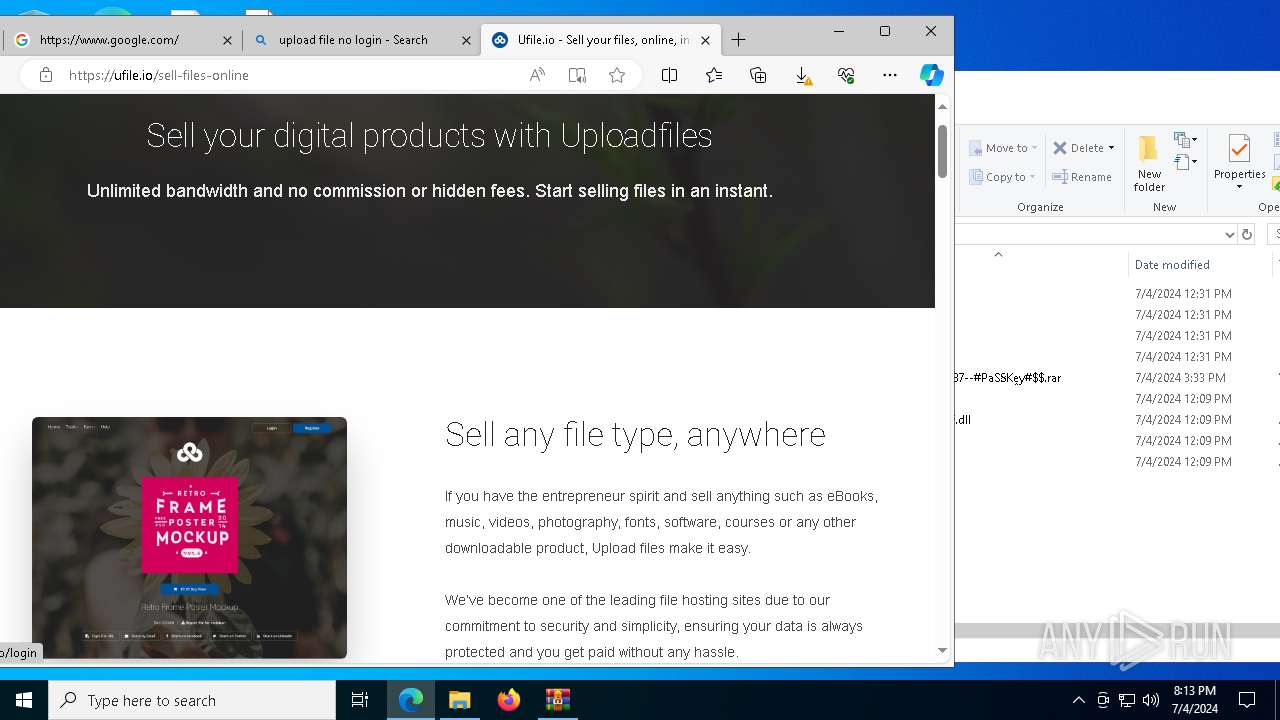The image size is (1280, 720).
Task: Open WinRAR from the taskbar
Action: pos(558,700)
